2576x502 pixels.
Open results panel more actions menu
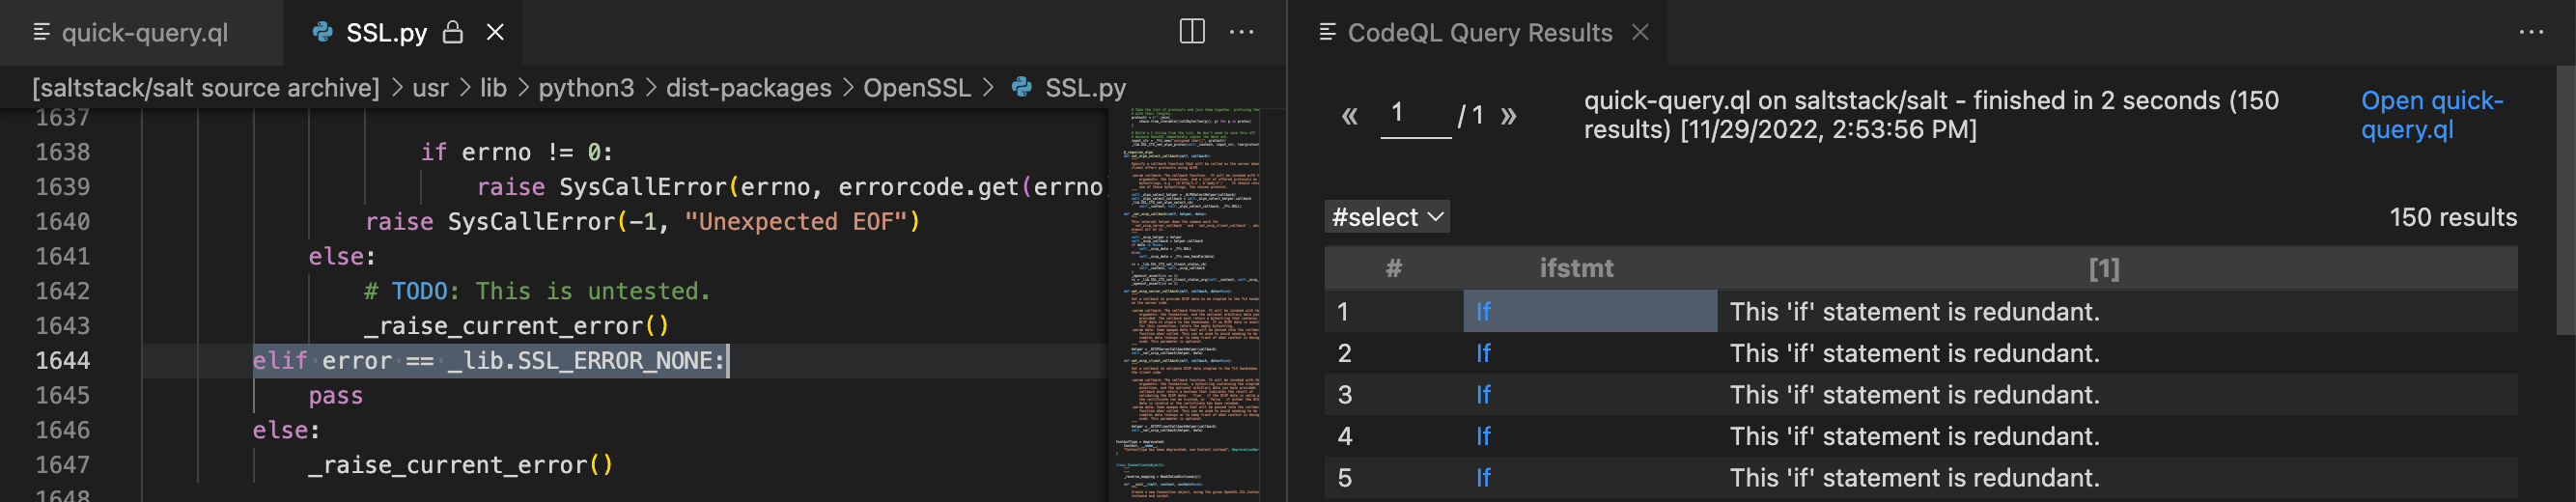click(2531, 33)
